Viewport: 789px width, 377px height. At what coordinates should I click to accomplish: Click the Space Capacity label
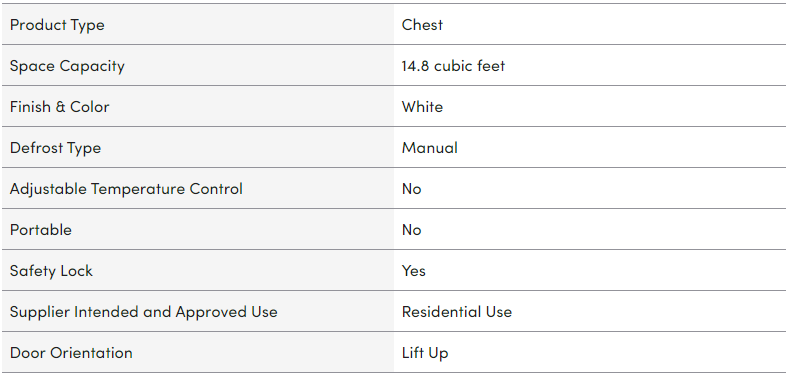pos(67,66)
